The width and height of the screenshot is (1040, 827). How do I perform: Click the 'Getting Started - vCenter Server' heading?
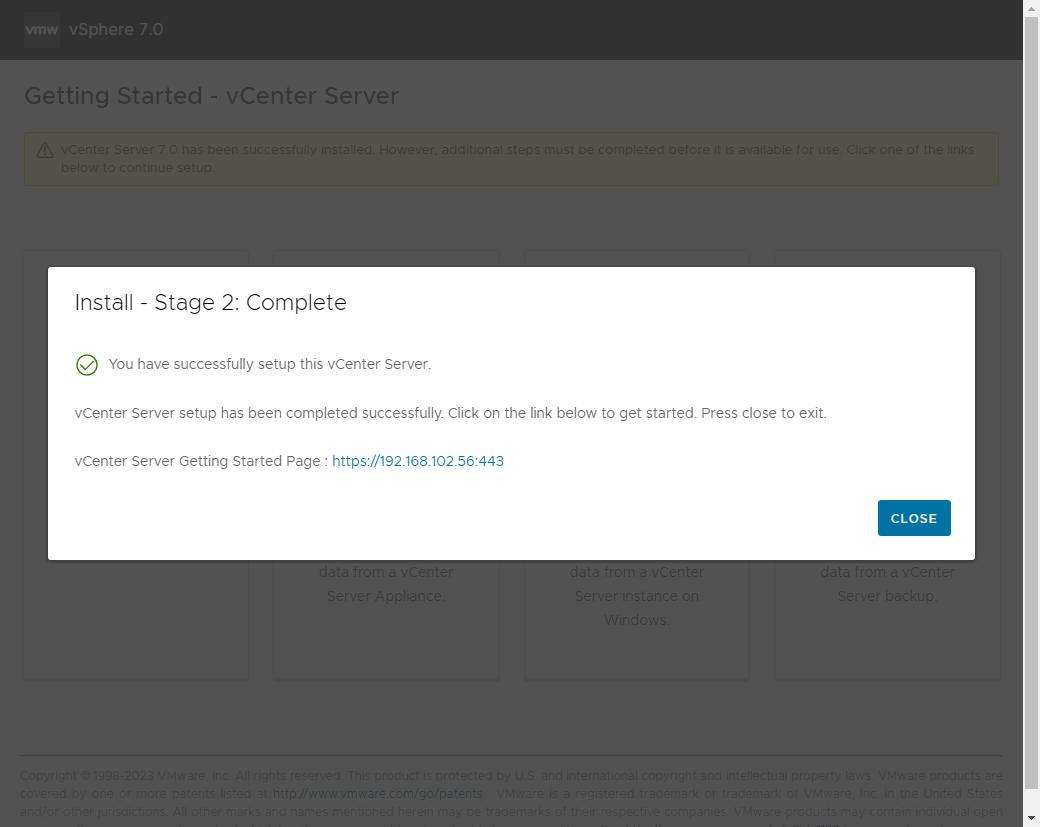click(x=212, y=95)
